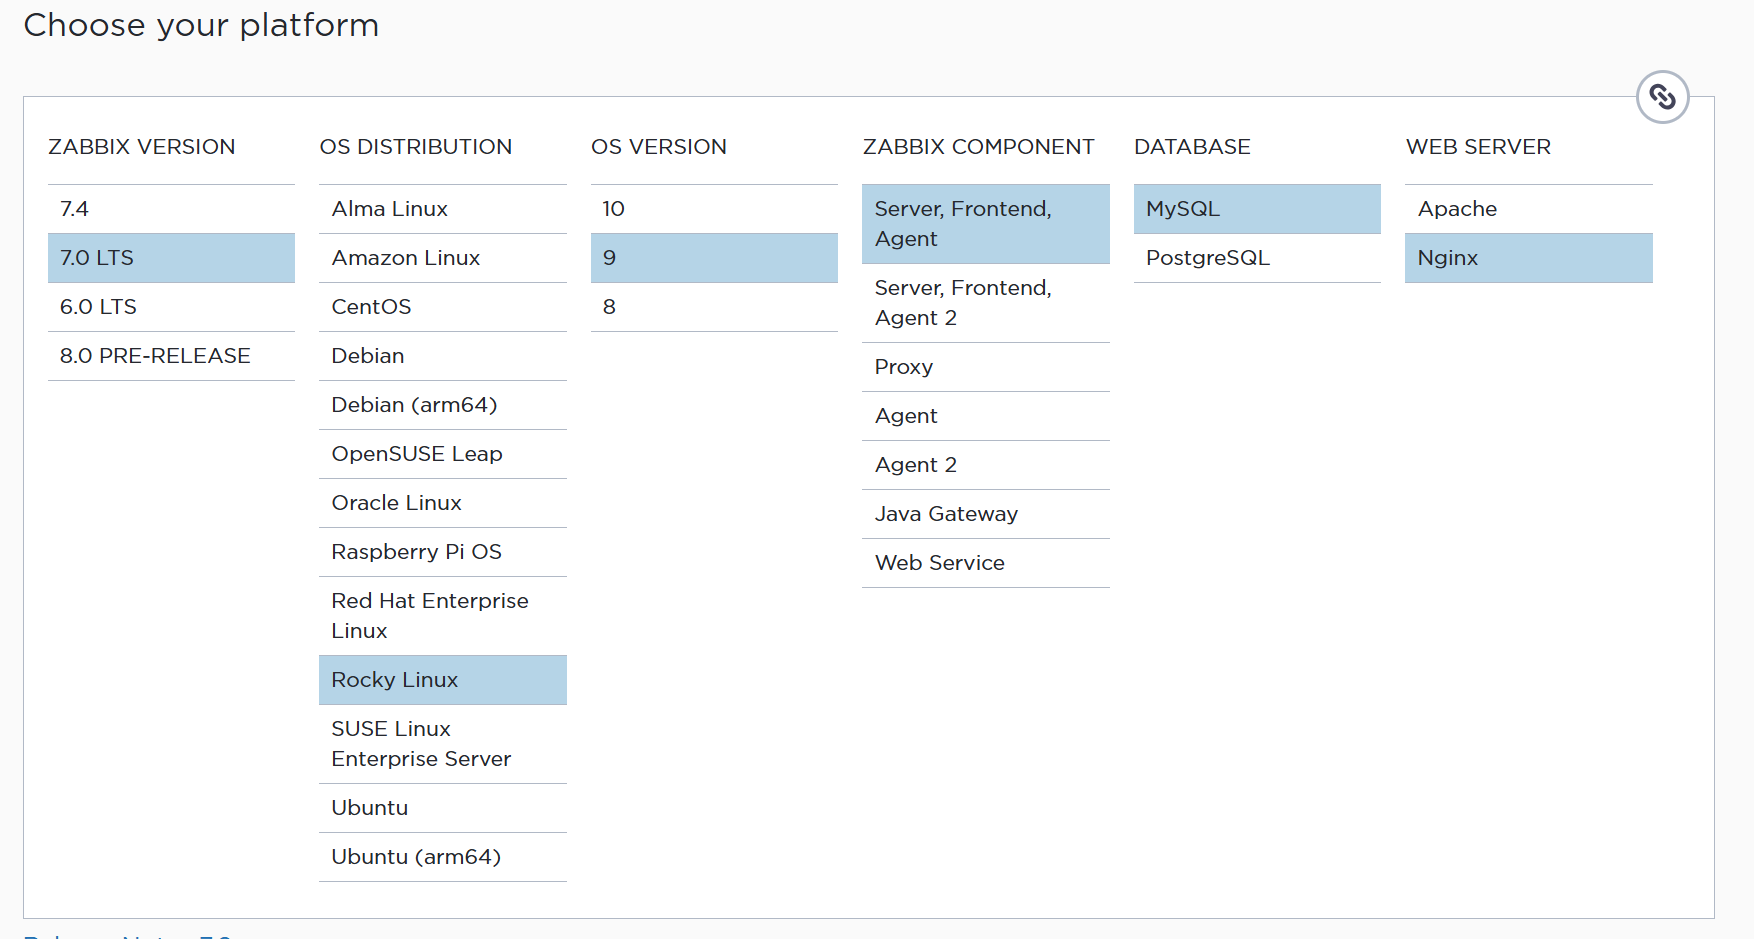The height and width of the screenshot is (939, 1754).
Task: Choose the 6.0 LTS Zabbix version
Action: click(171, 307)
